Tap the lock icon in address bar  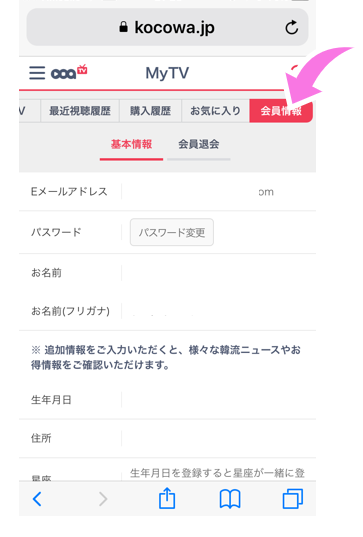pos(123,27)
